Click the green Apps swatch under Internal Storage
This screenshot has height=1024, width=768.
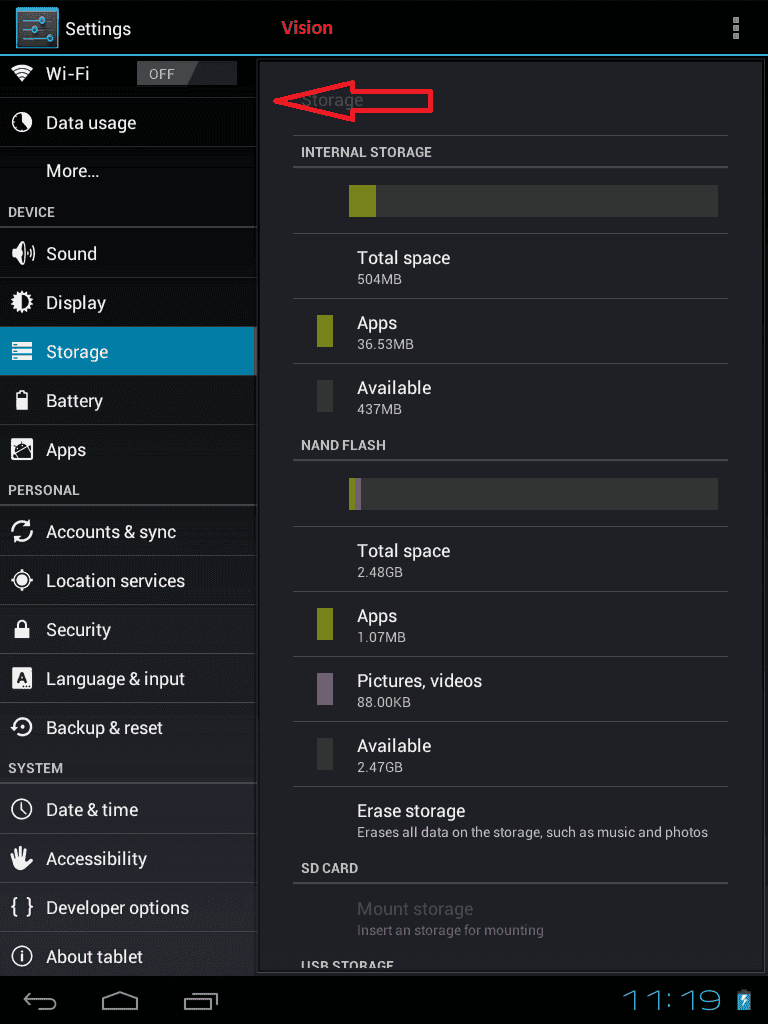(325, 331)
